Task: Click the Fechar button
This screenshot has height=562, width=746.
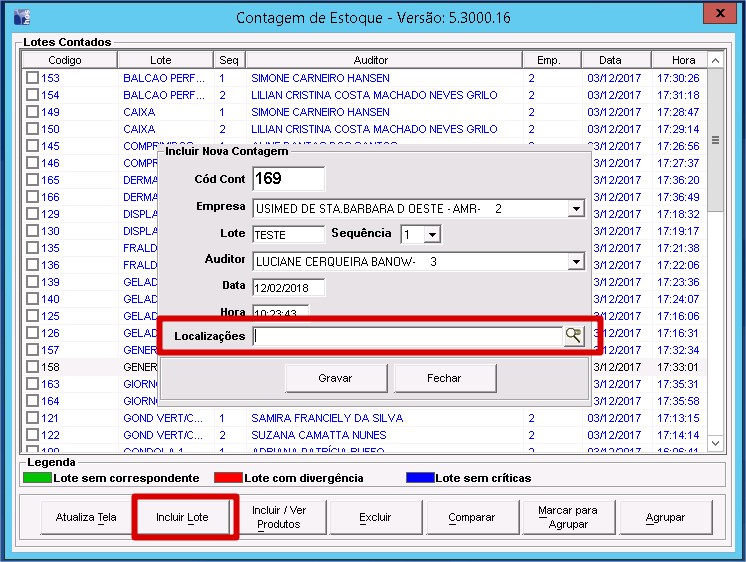Action: [x=444, y=378]
